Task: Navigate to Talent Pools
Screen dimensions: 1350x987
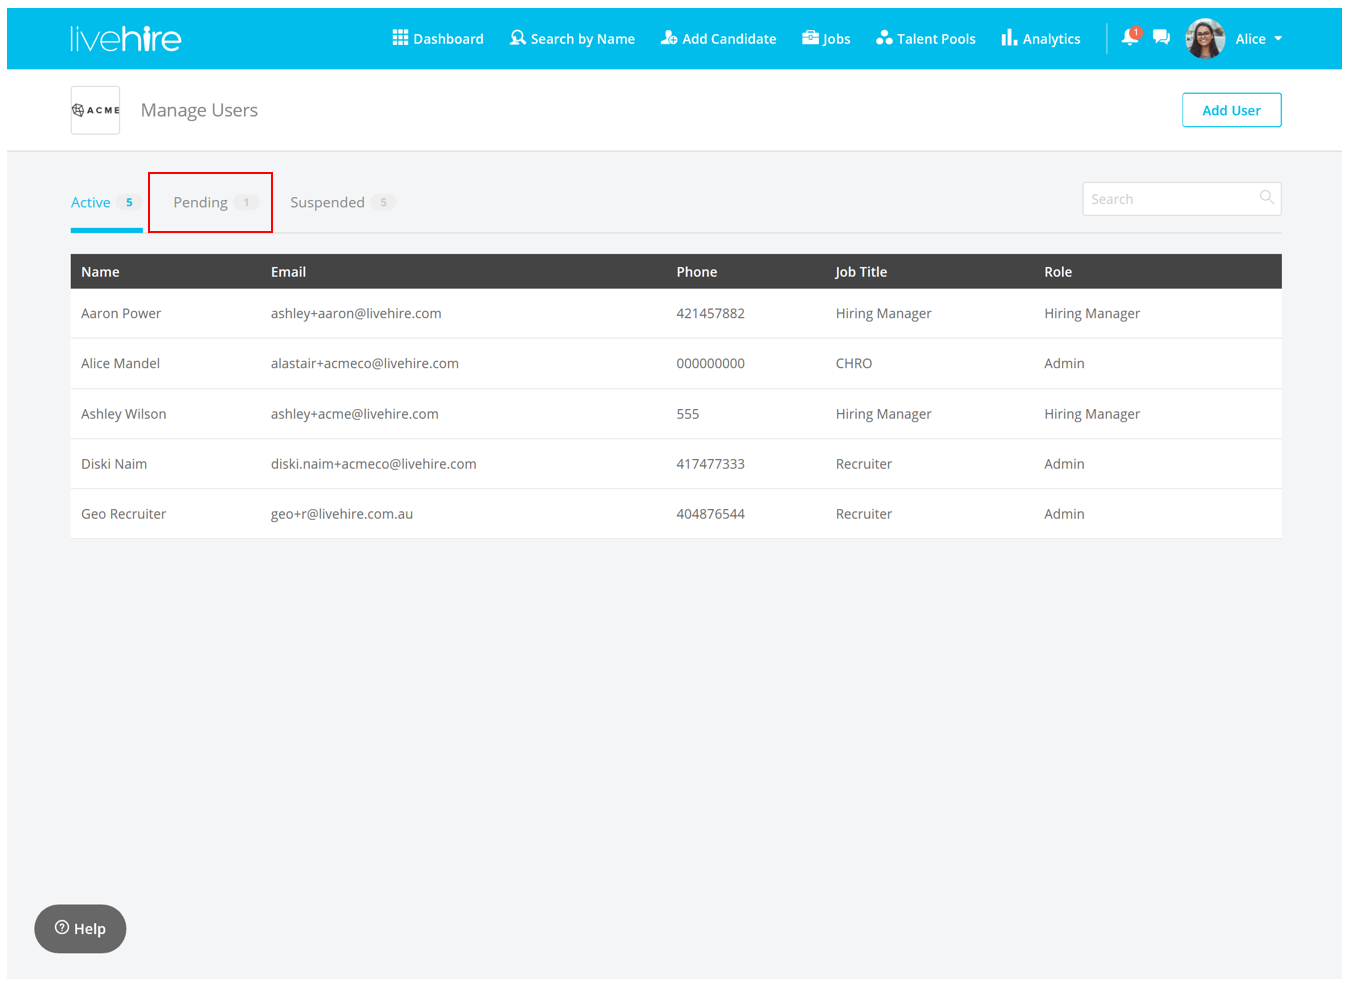Action: click(925, 39)
